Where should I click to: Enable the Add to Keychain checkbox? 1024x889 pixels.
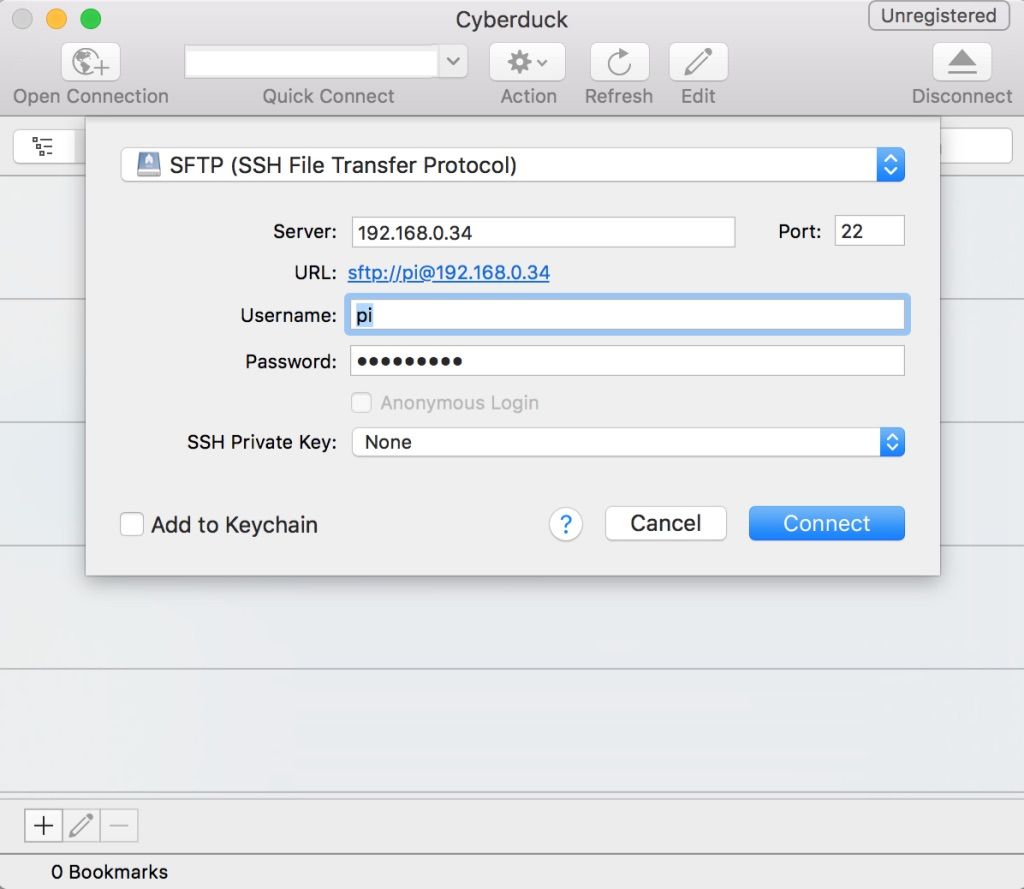[132, 524]
